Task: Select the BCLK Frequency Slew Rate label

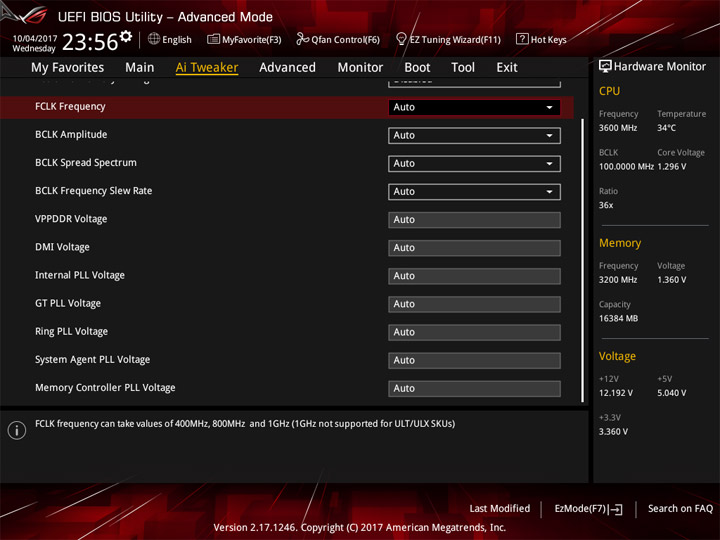Action: pyautogui.click(x=94, y=191)
